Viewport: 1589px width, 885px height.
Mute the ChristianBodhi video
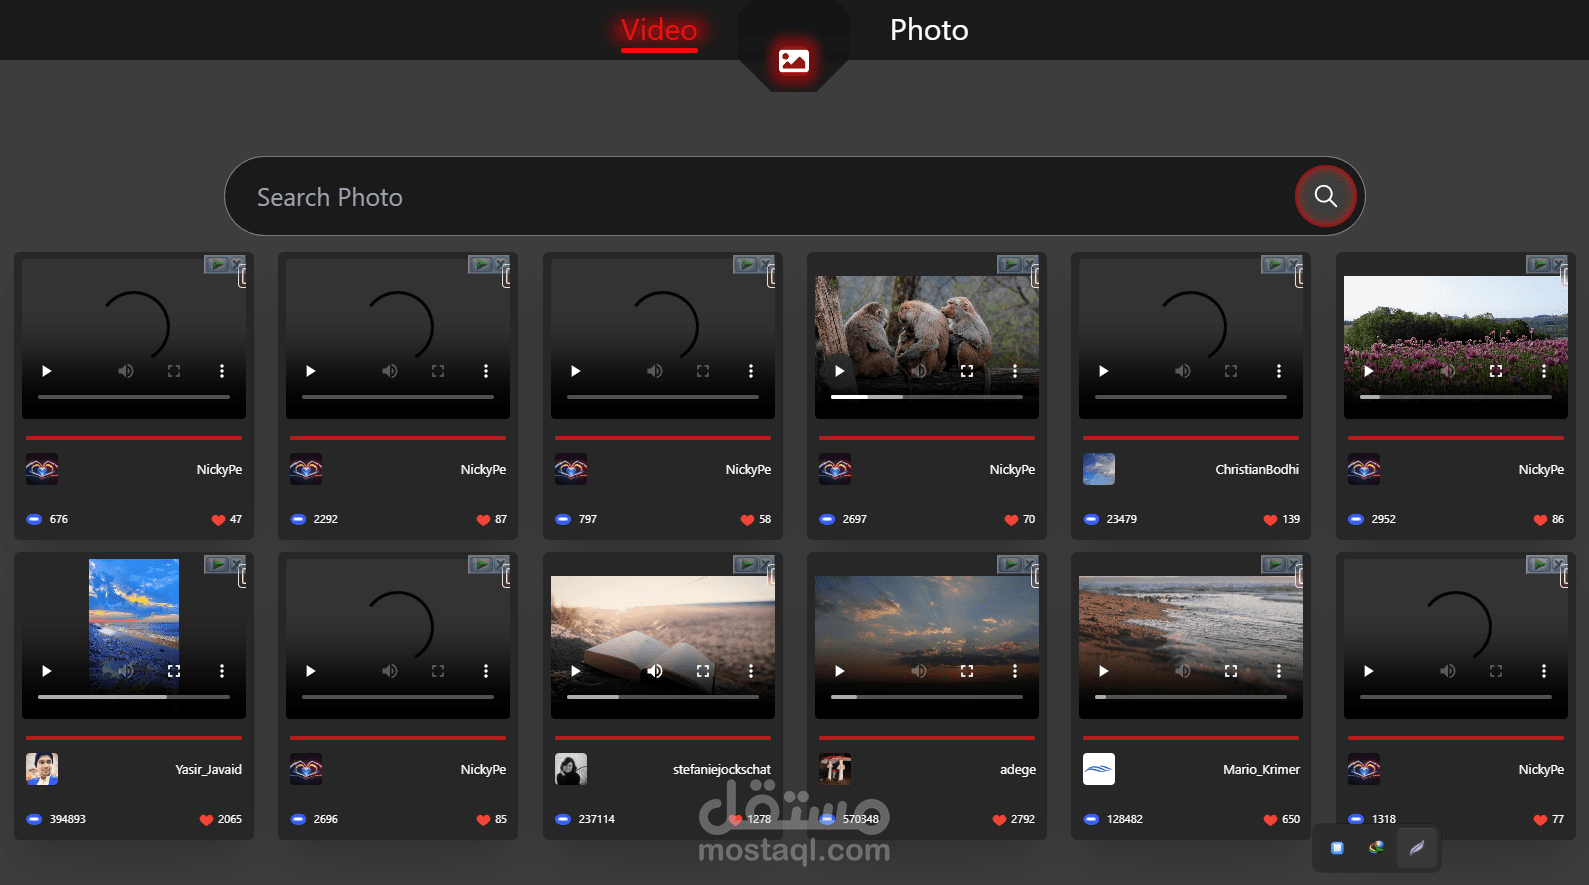point(1183,371)
